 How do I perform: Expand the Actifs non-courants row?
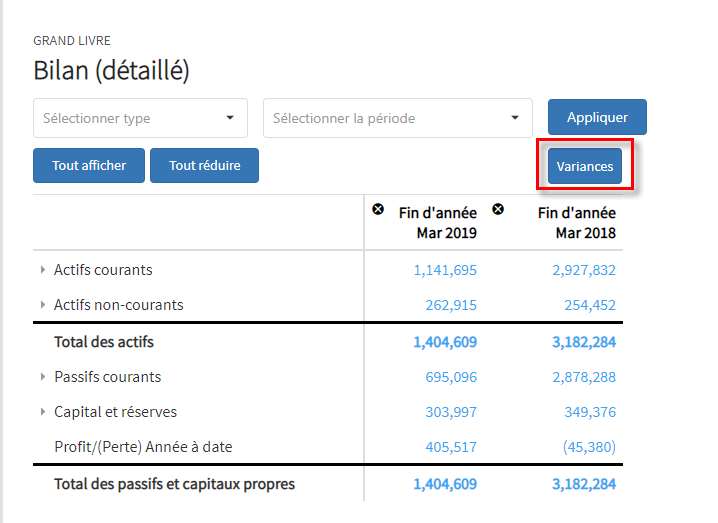tap(43, 305)
